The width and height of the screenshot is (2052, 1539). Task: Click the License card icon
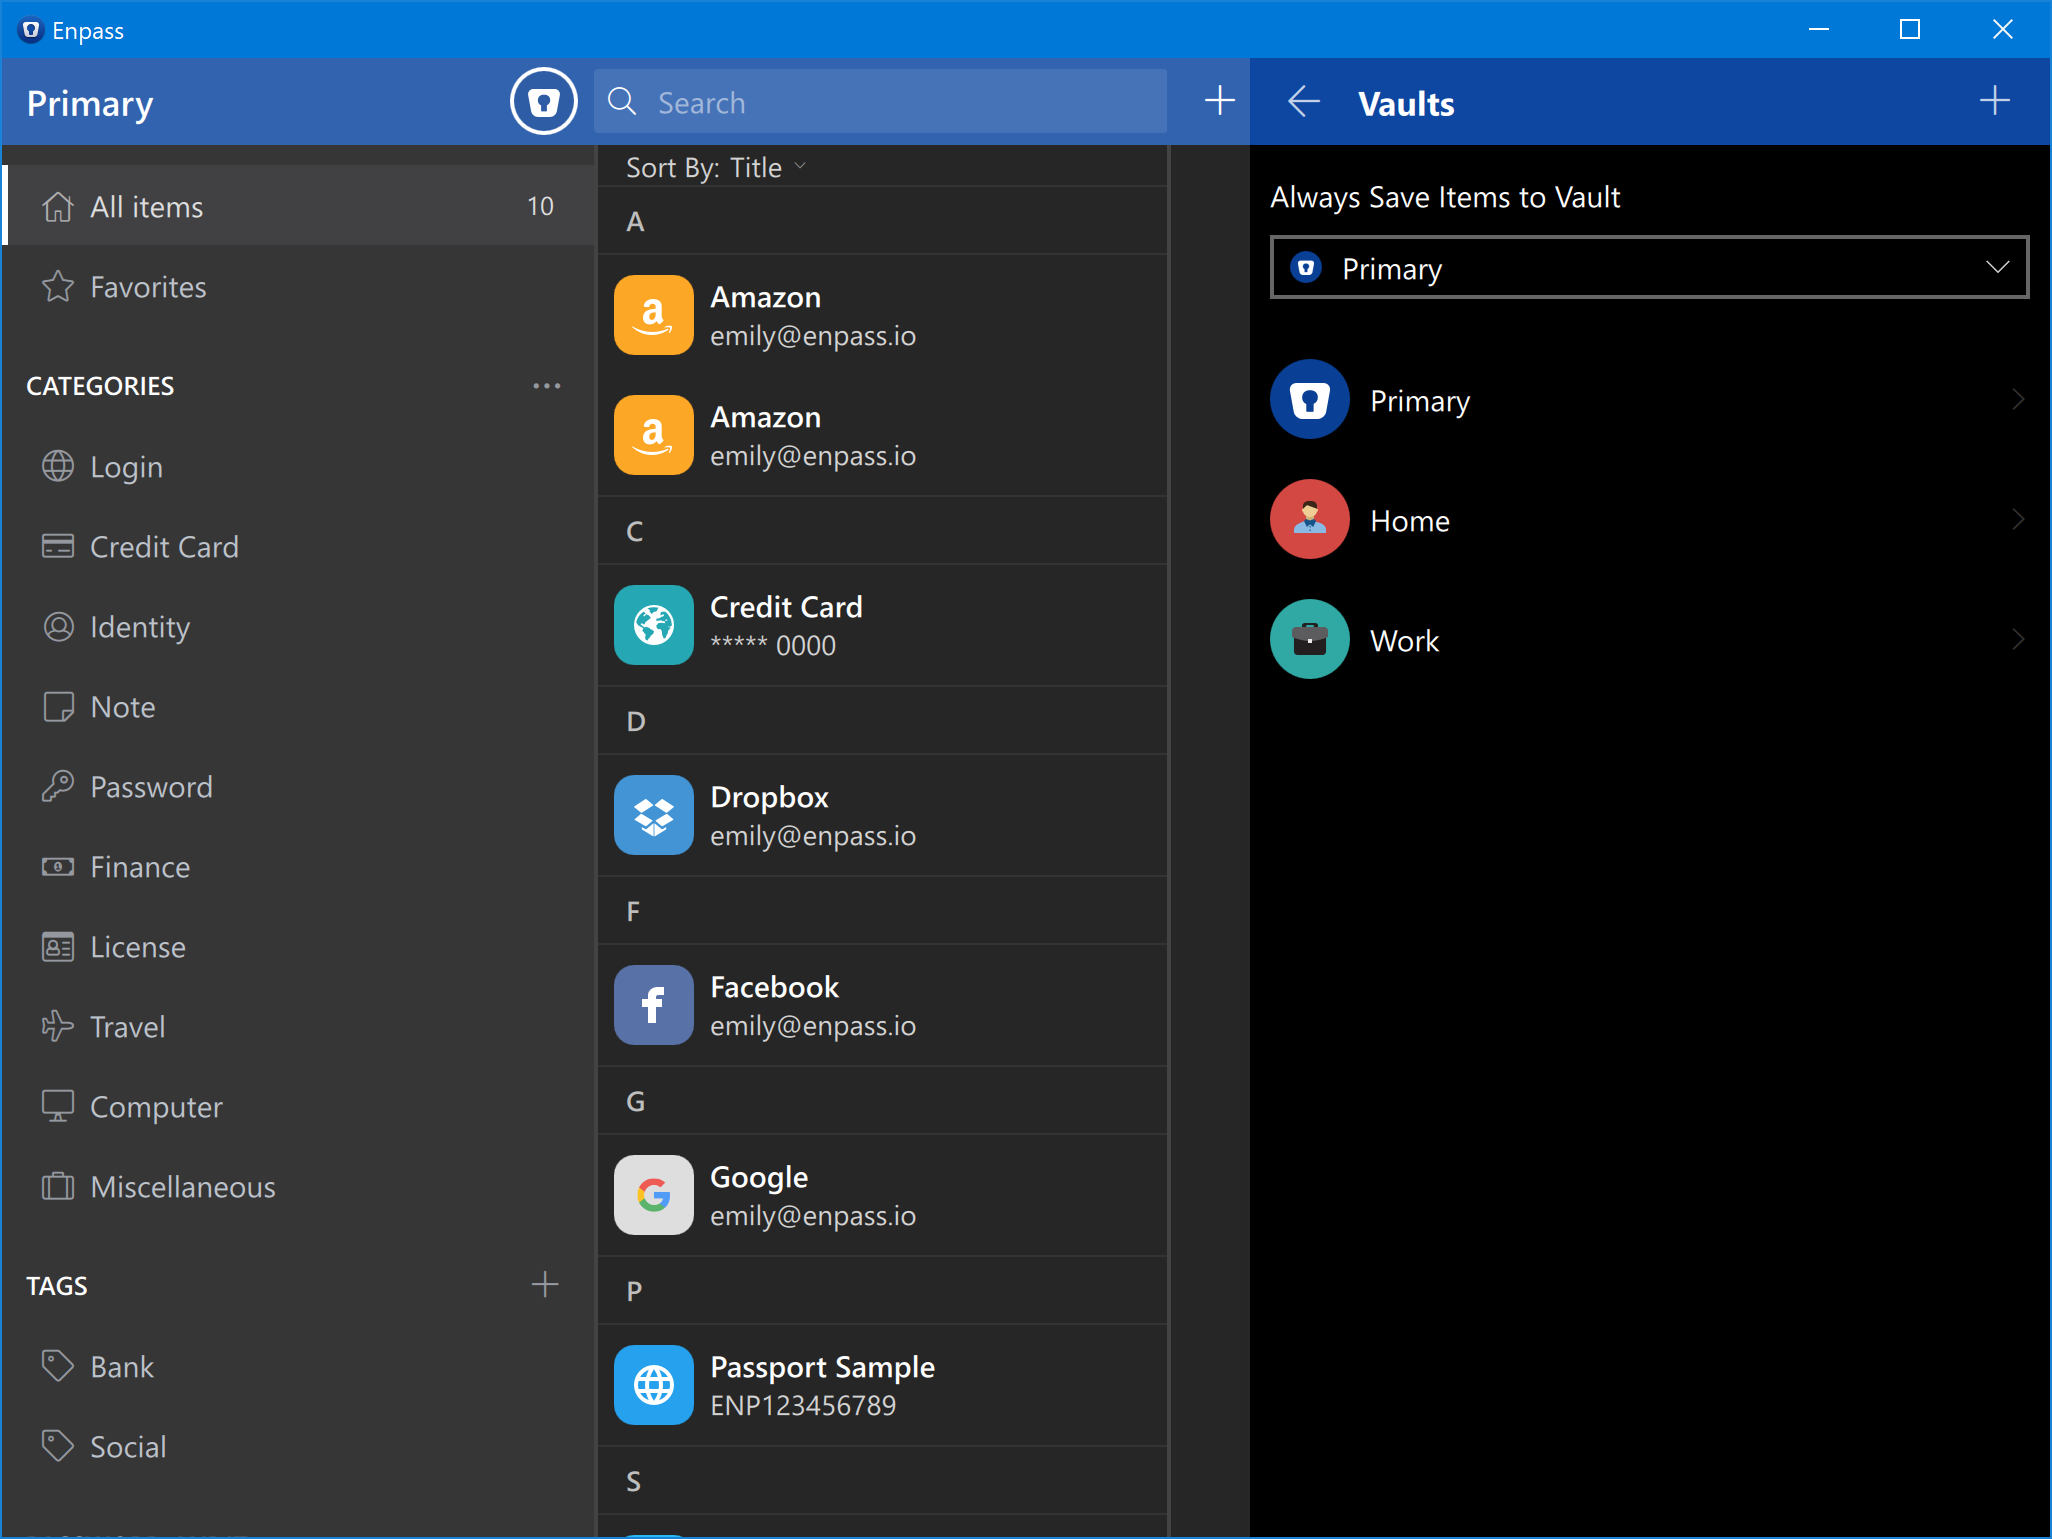coord(58,946)
